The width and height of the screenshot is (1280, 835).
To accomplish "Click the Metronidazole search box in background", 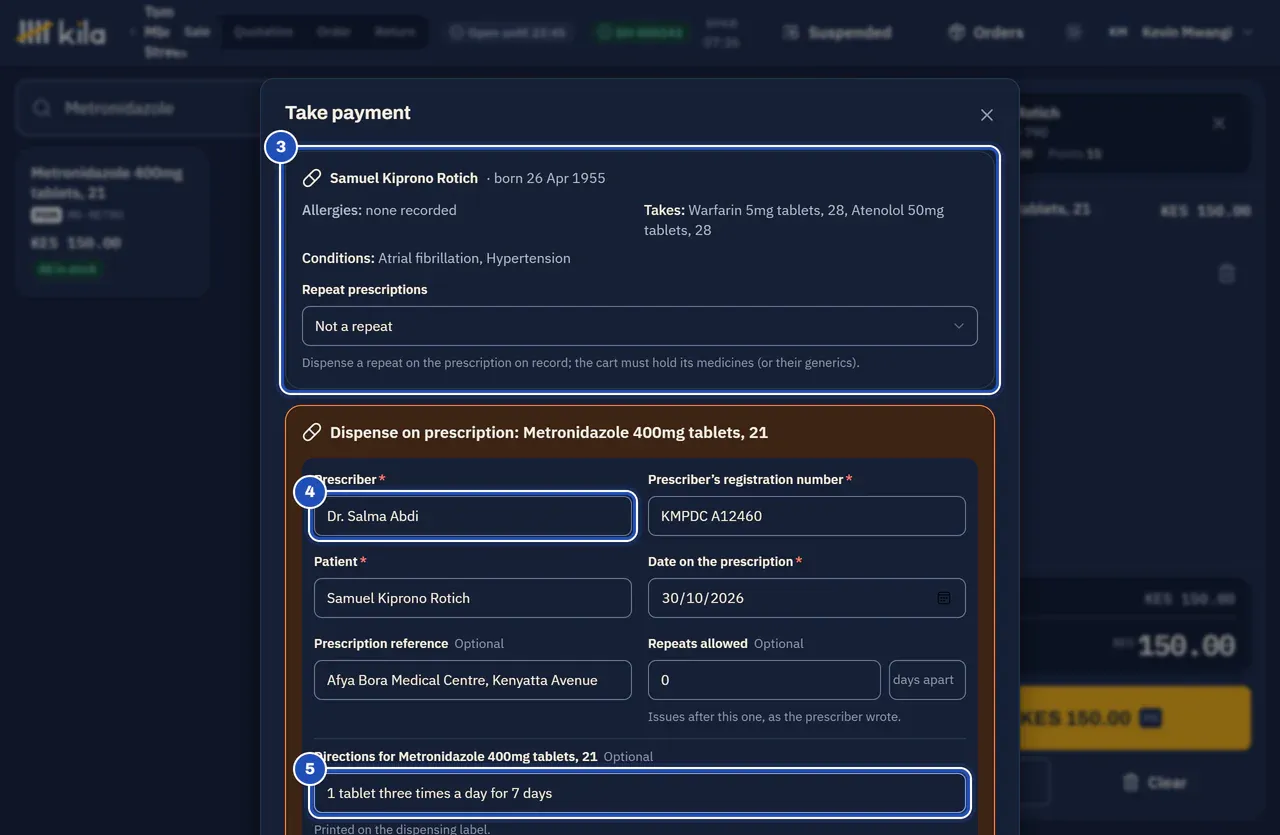I will tap(140, 108).
